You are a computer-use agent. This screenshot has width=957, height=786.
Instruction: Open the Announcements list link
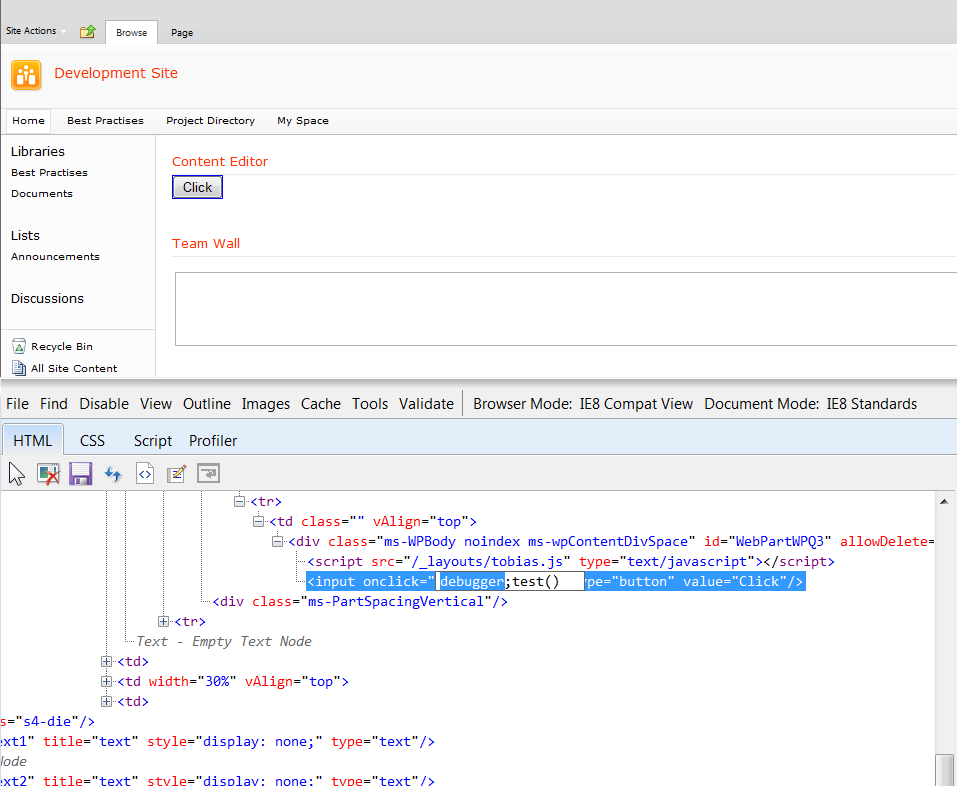[55, 256]
